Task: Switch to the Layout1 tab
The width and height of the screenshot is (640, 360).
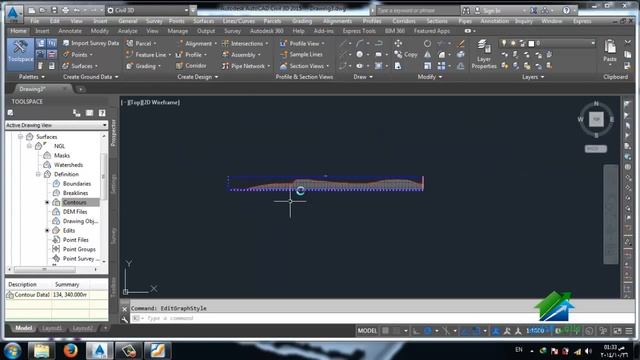Action: [52, 328]
